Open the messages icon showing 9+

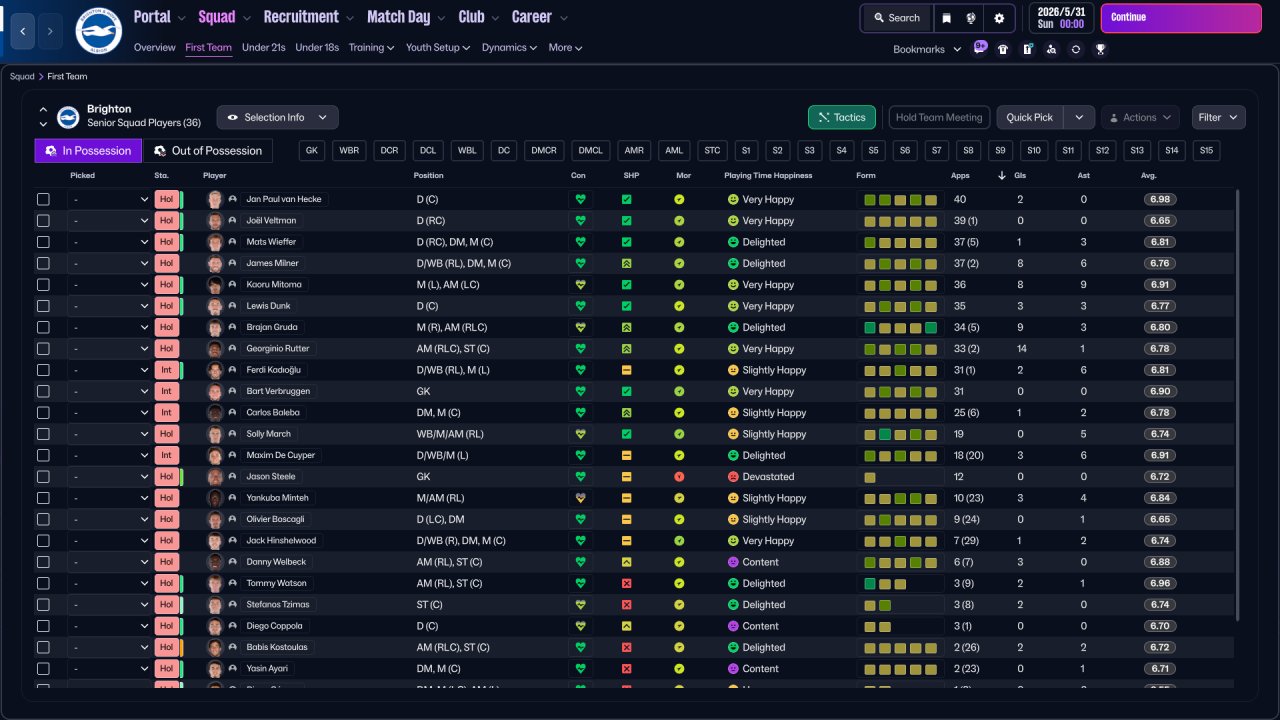[x=979, y=48]
